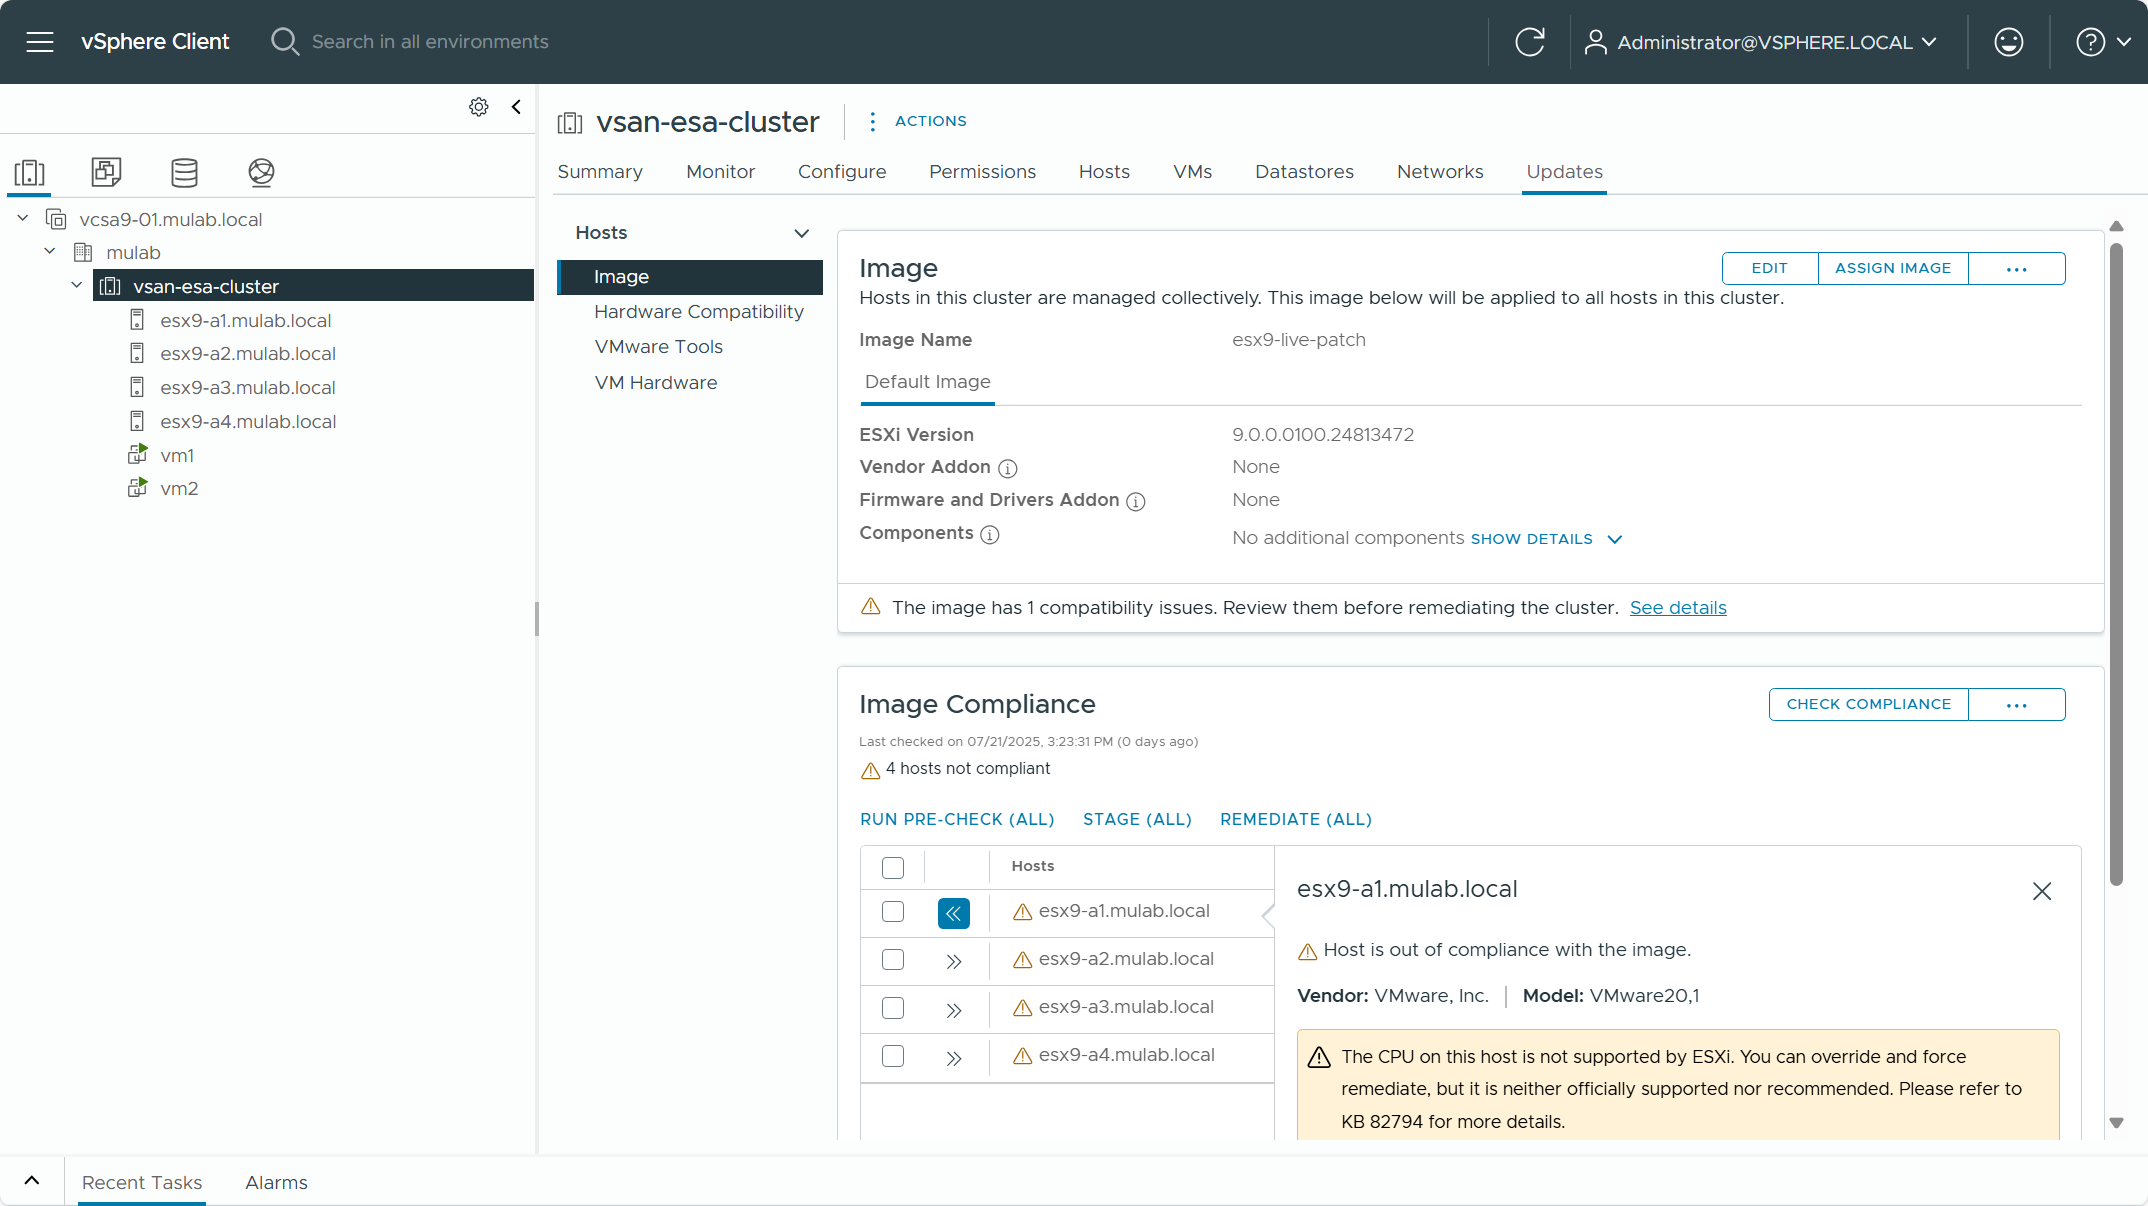Switch to the Configure tab

(x=841, y=172)
